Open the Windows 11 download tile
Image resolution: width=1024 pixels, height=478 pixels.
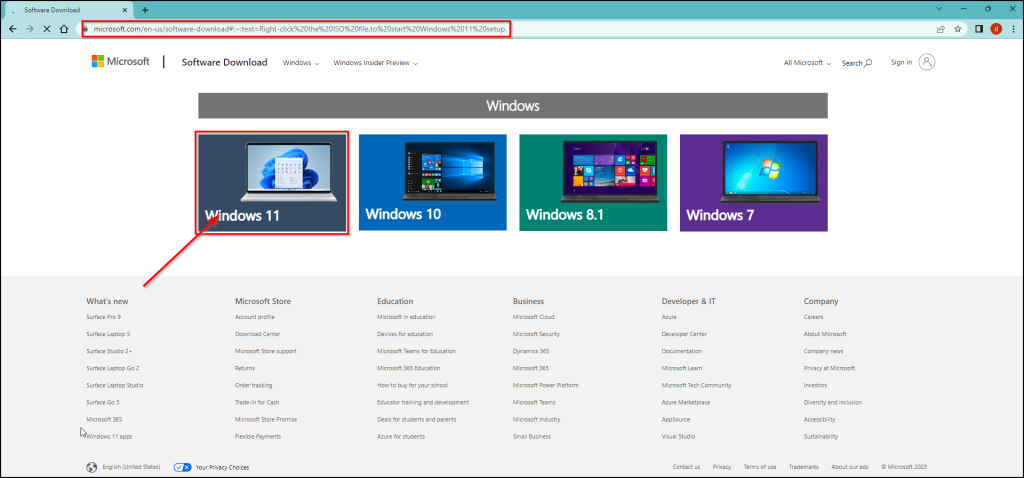tap(273, 183)
